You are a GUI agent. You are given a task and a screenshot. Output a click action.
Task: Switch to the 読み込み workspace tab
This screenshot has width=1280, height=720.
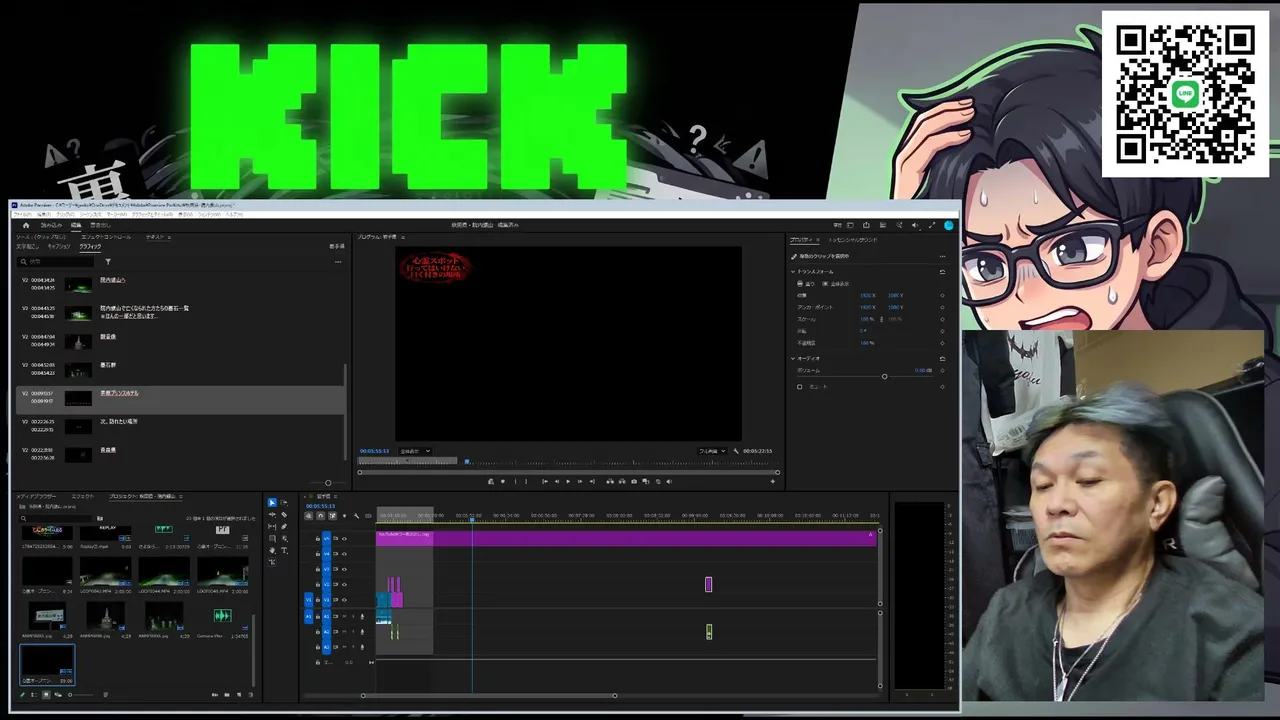click(x=51, y=225)
